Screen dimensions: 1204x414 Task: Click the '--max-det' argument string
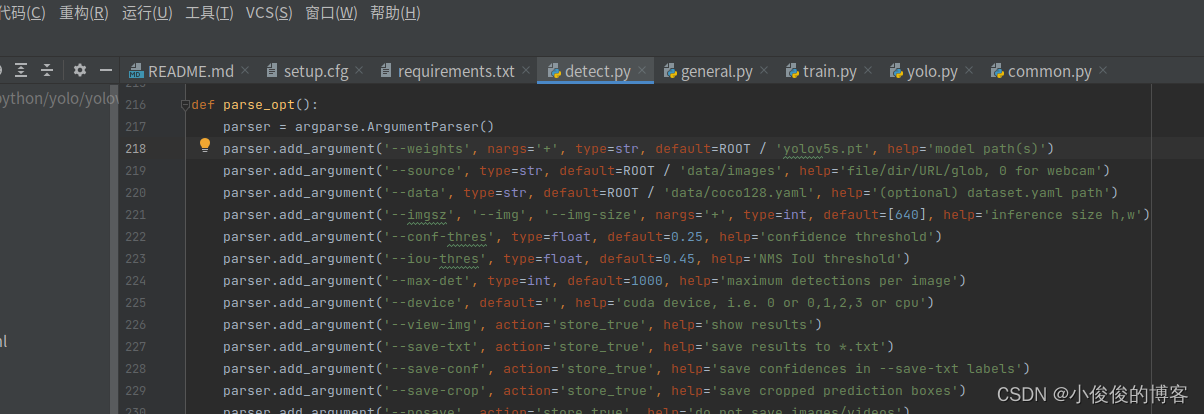pyautogui.click(x=428, y=280)
